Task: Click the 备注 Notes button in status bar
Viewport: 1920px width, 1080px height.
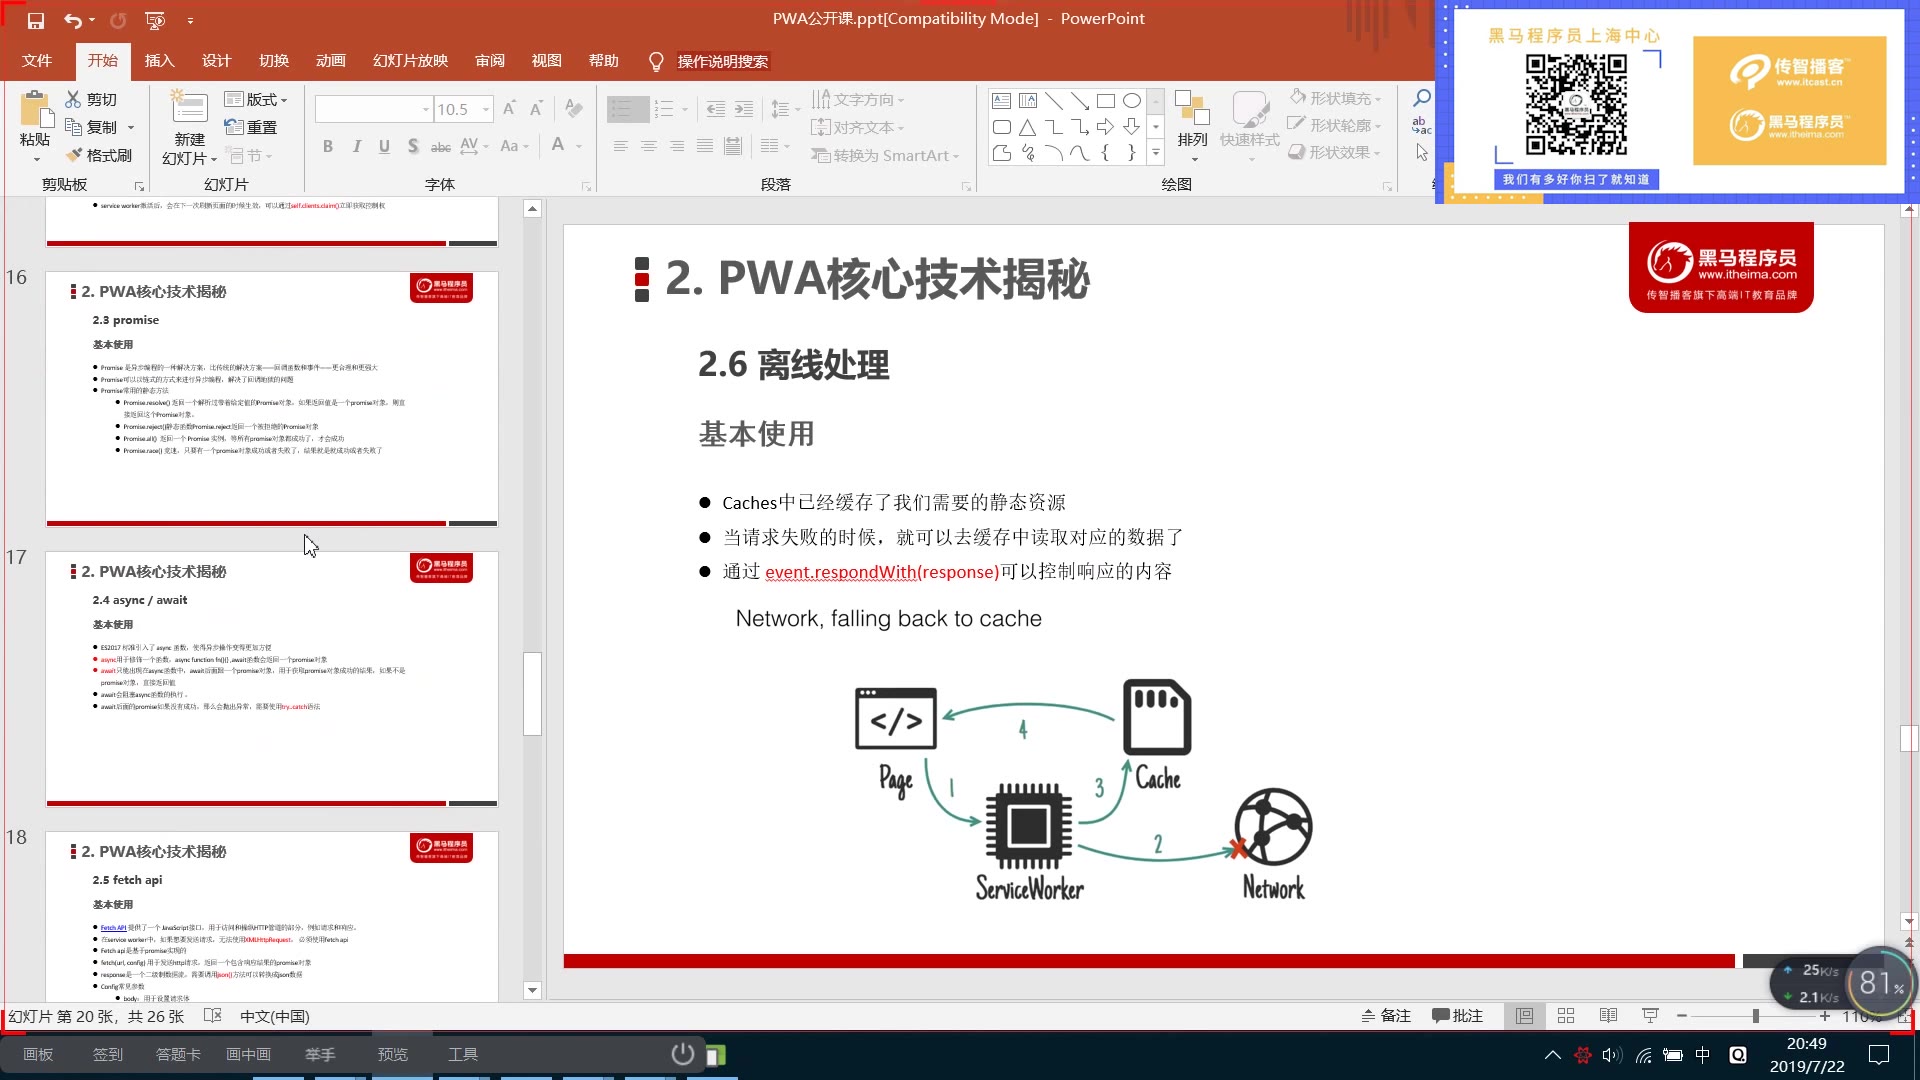Action: coord(1386,1016)
